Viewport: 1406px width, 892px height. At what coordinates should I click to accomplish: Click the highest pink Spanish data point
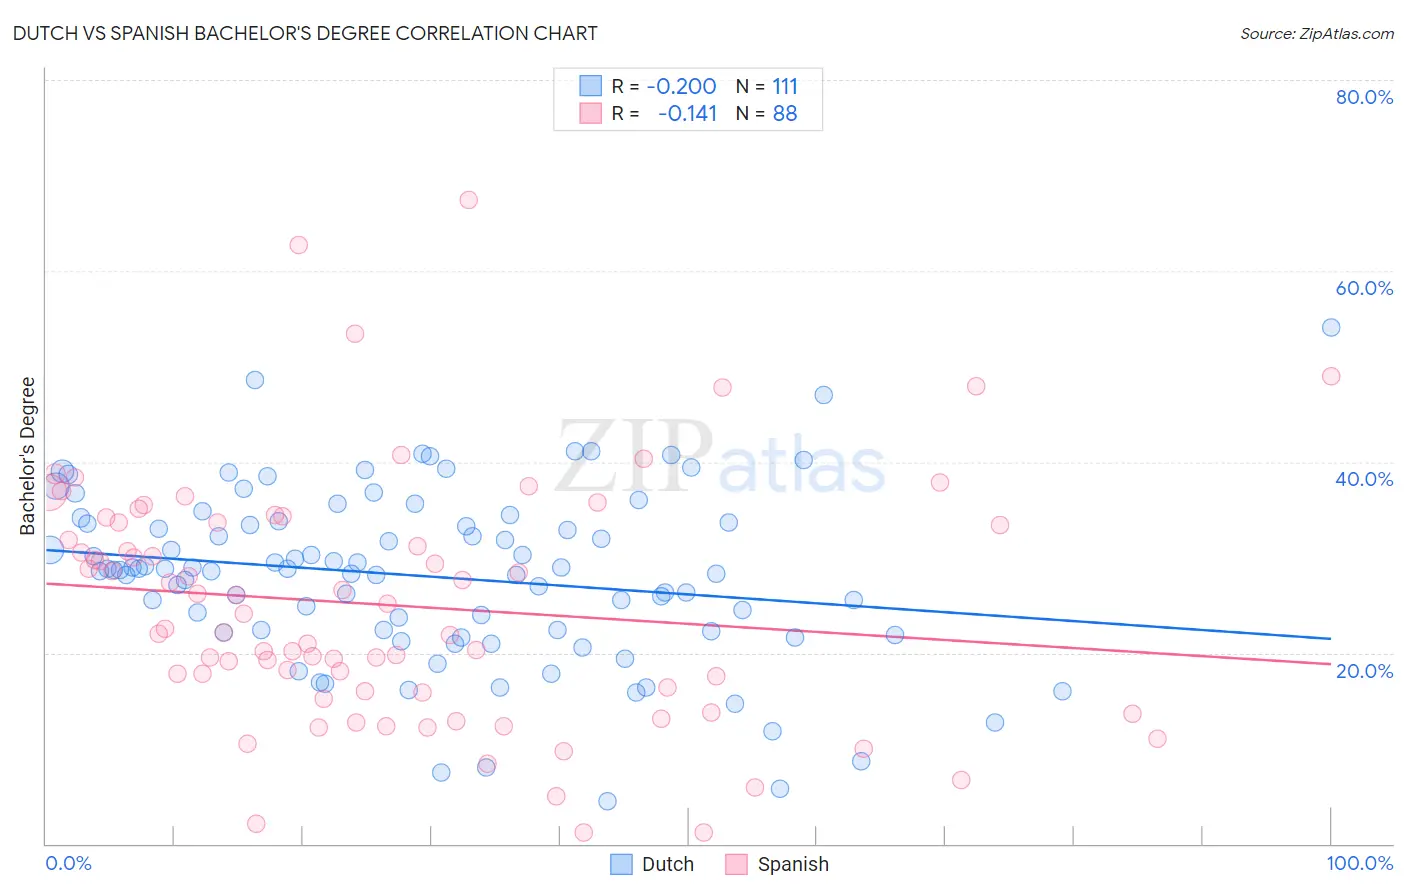[x=468, y=200]
